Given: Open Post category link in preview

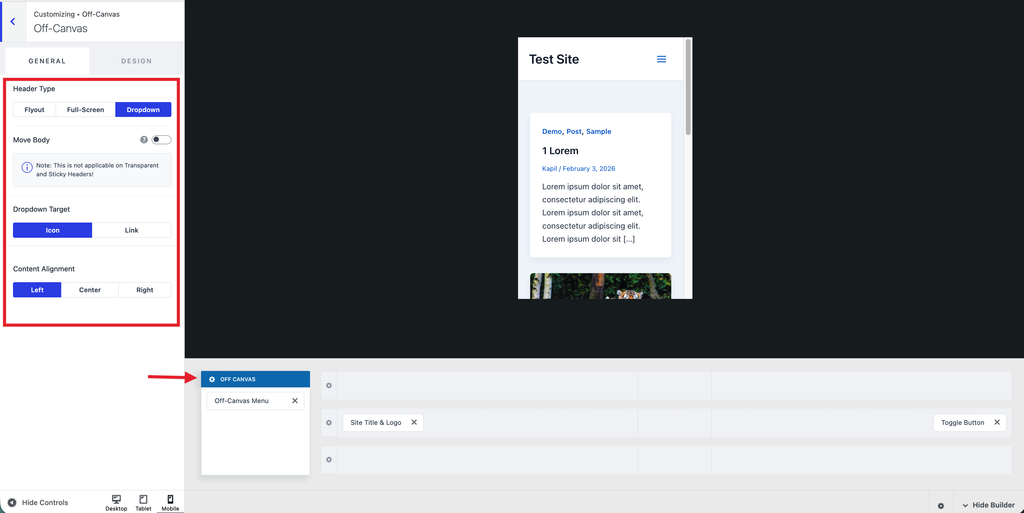Looking at the screenshot, I should [573, 131].
